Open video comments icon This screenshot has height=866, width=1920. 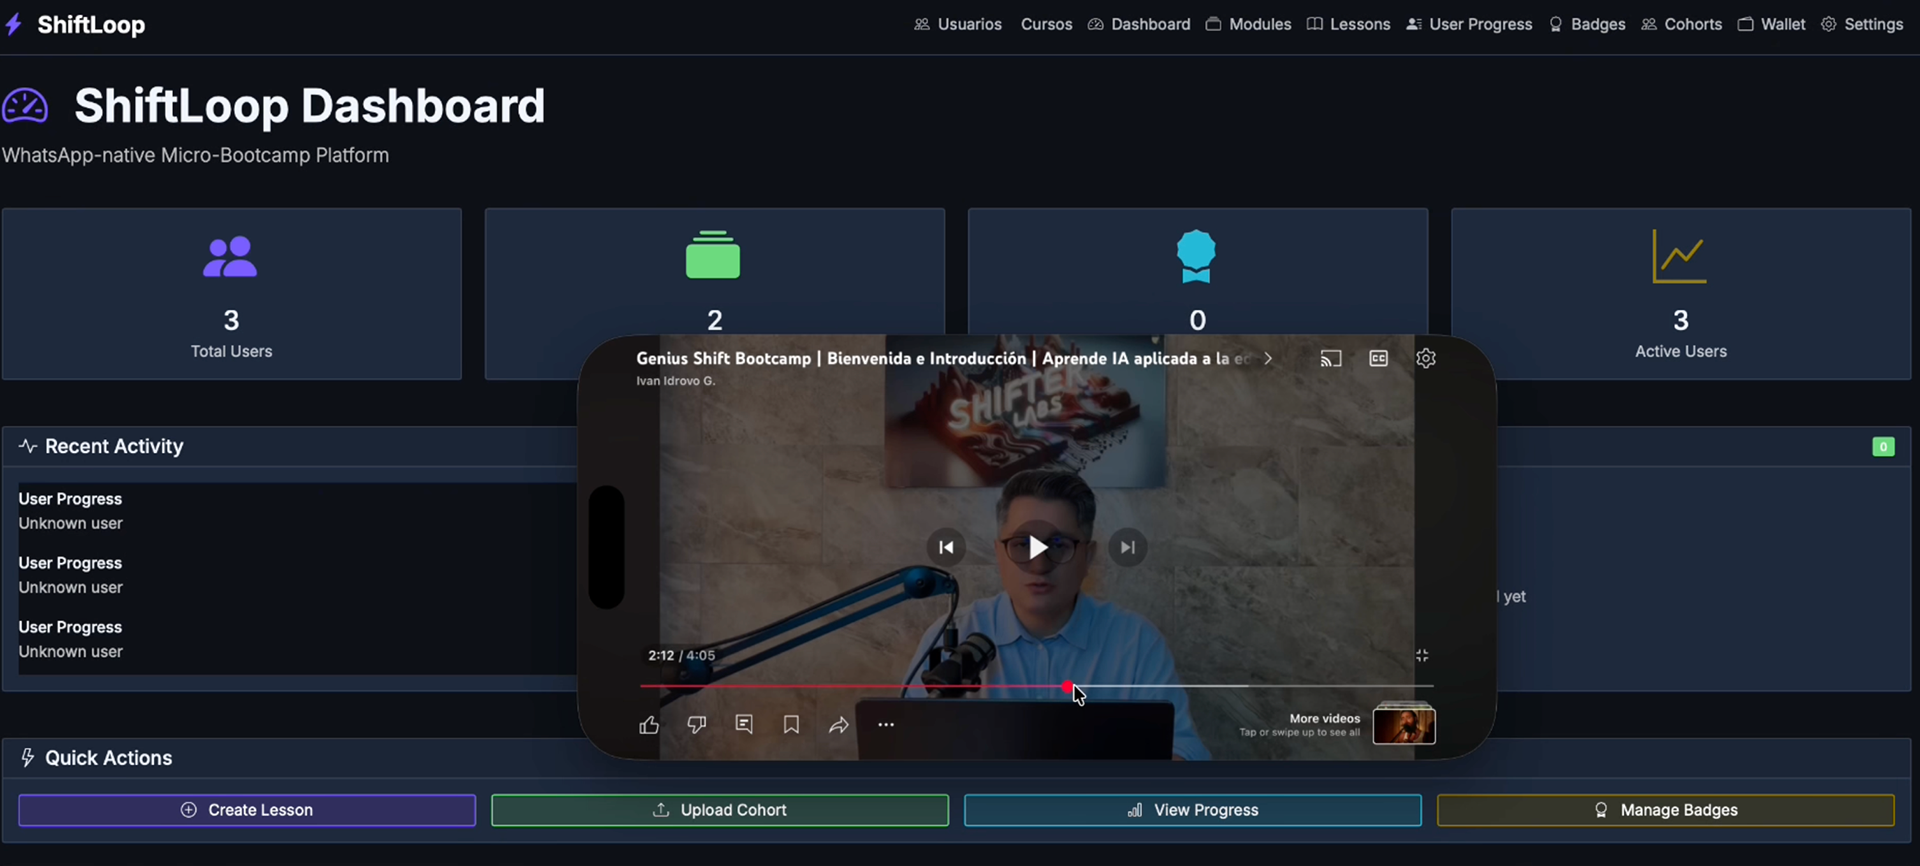pos(744,724)
